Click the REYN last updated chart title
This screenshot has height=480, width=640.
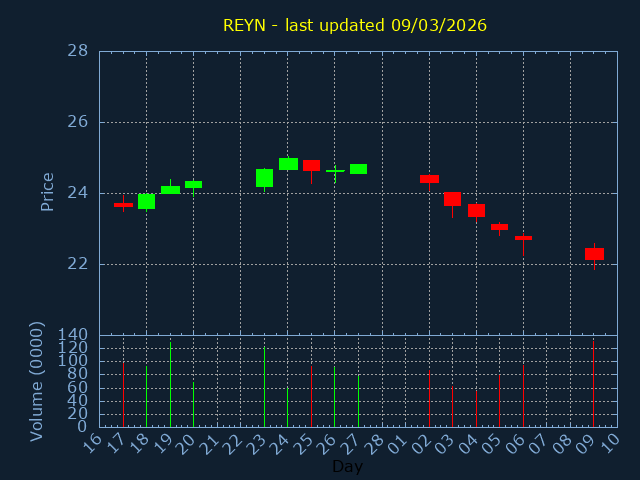pos(354,25)
